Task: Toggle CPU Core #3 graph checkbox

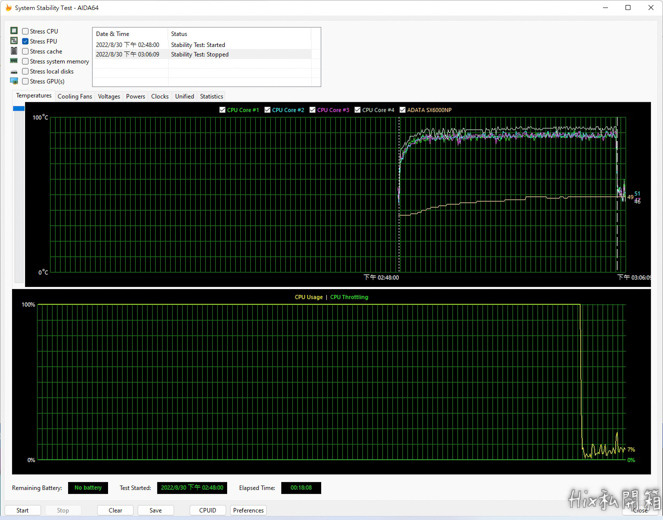Action: tap(312, 110)
